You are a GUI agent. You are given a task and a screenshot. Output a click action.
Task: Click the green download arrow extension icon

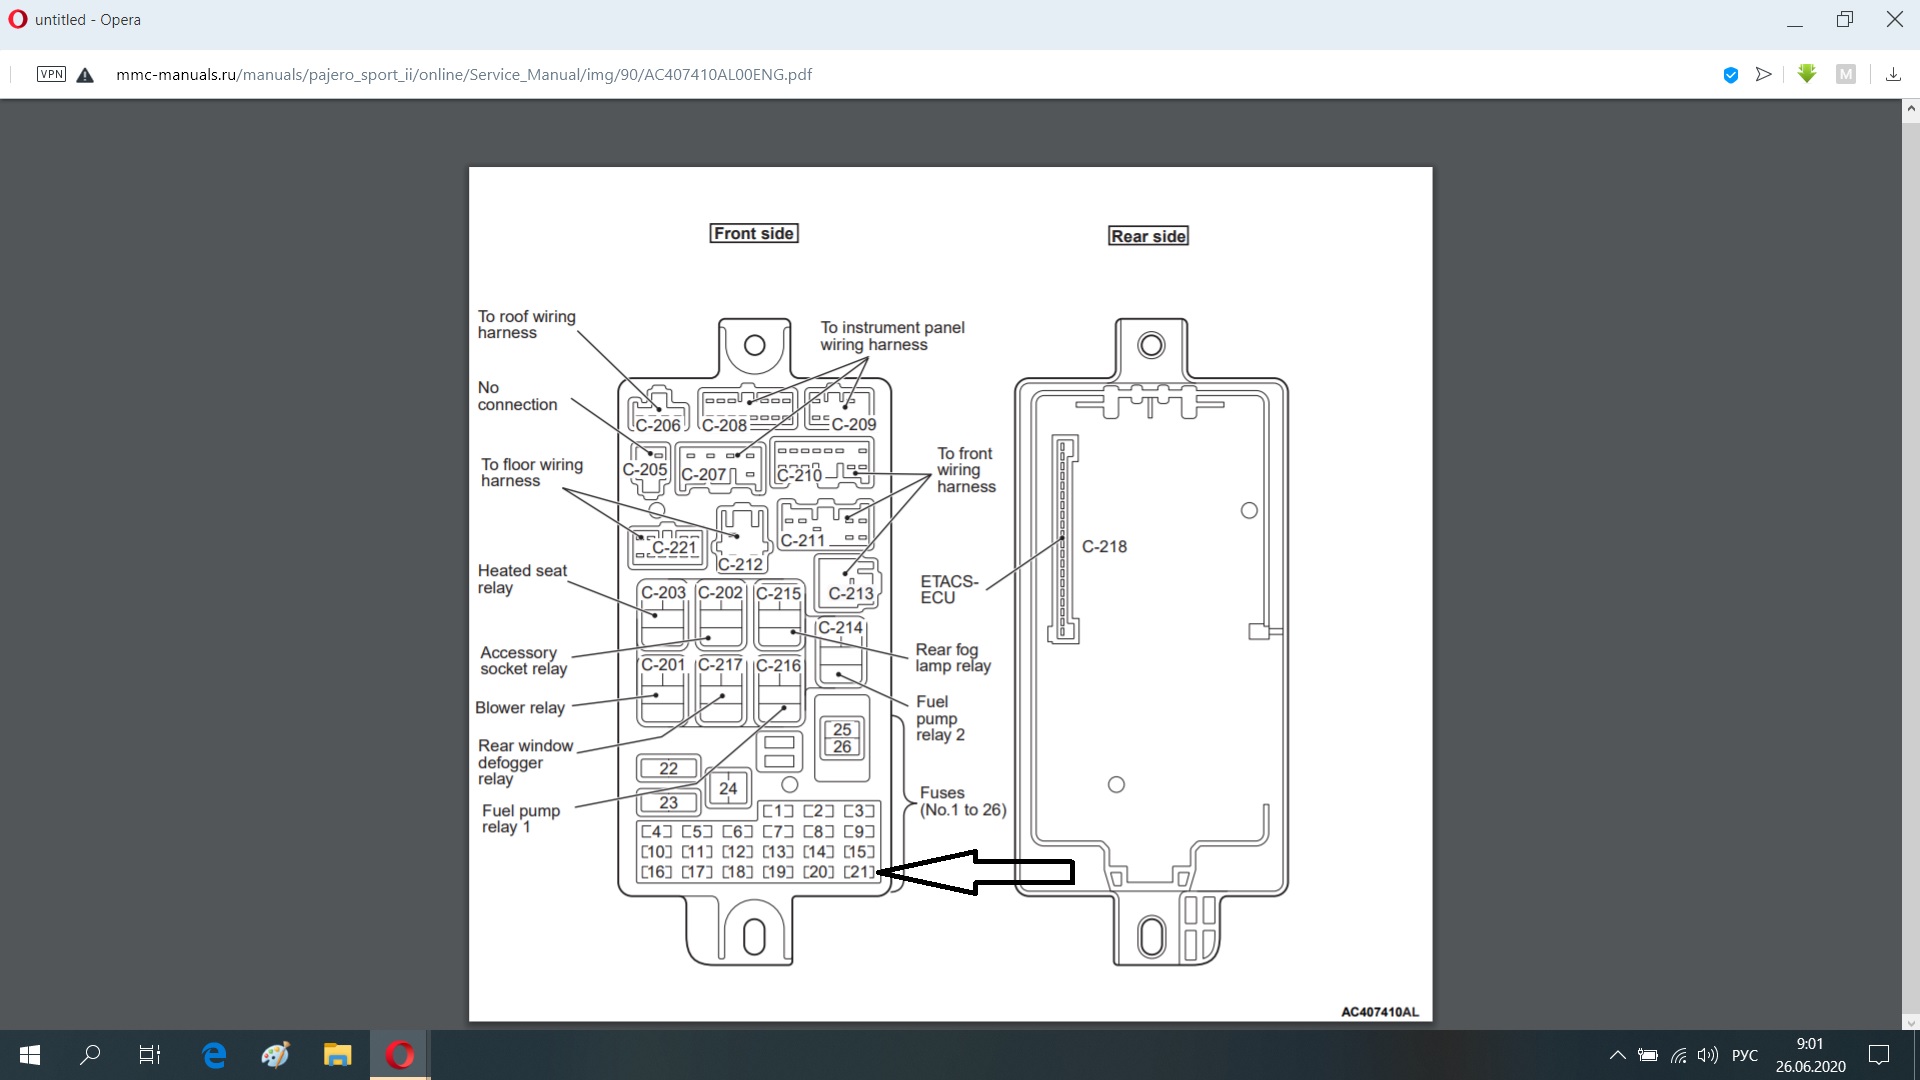(1806, 74)
